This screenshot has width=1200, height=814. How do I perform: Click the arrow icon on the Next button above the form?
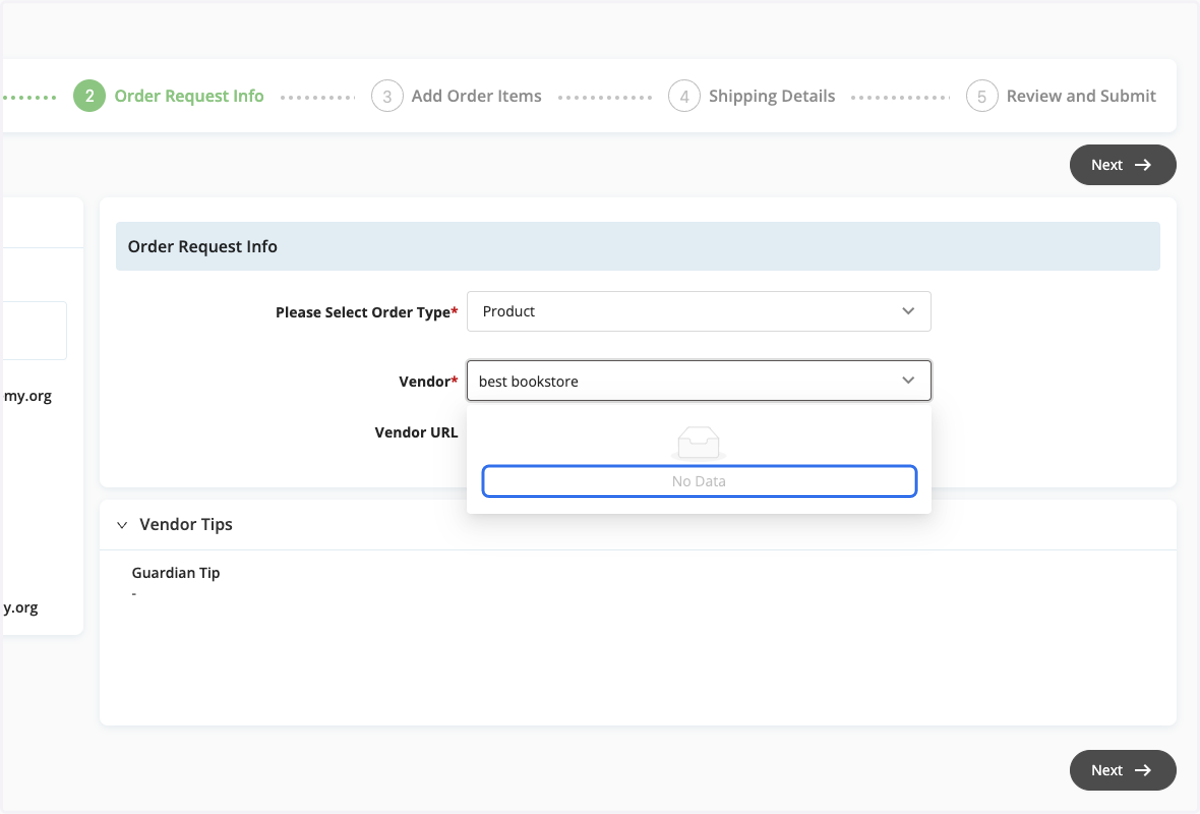(x=1143, y=165)
